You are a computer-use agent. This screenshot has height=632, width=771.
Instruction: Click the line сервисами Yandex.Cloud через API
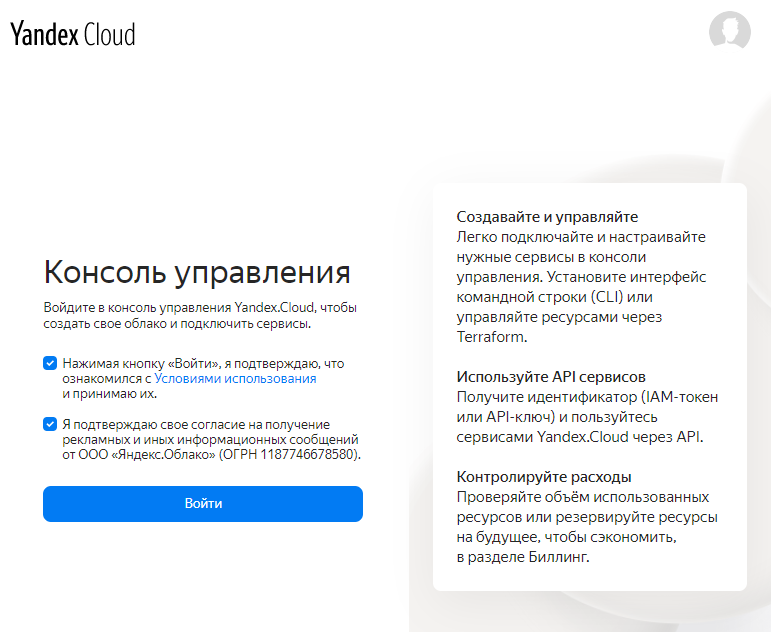pyautogui.click(x=580, y=437)
